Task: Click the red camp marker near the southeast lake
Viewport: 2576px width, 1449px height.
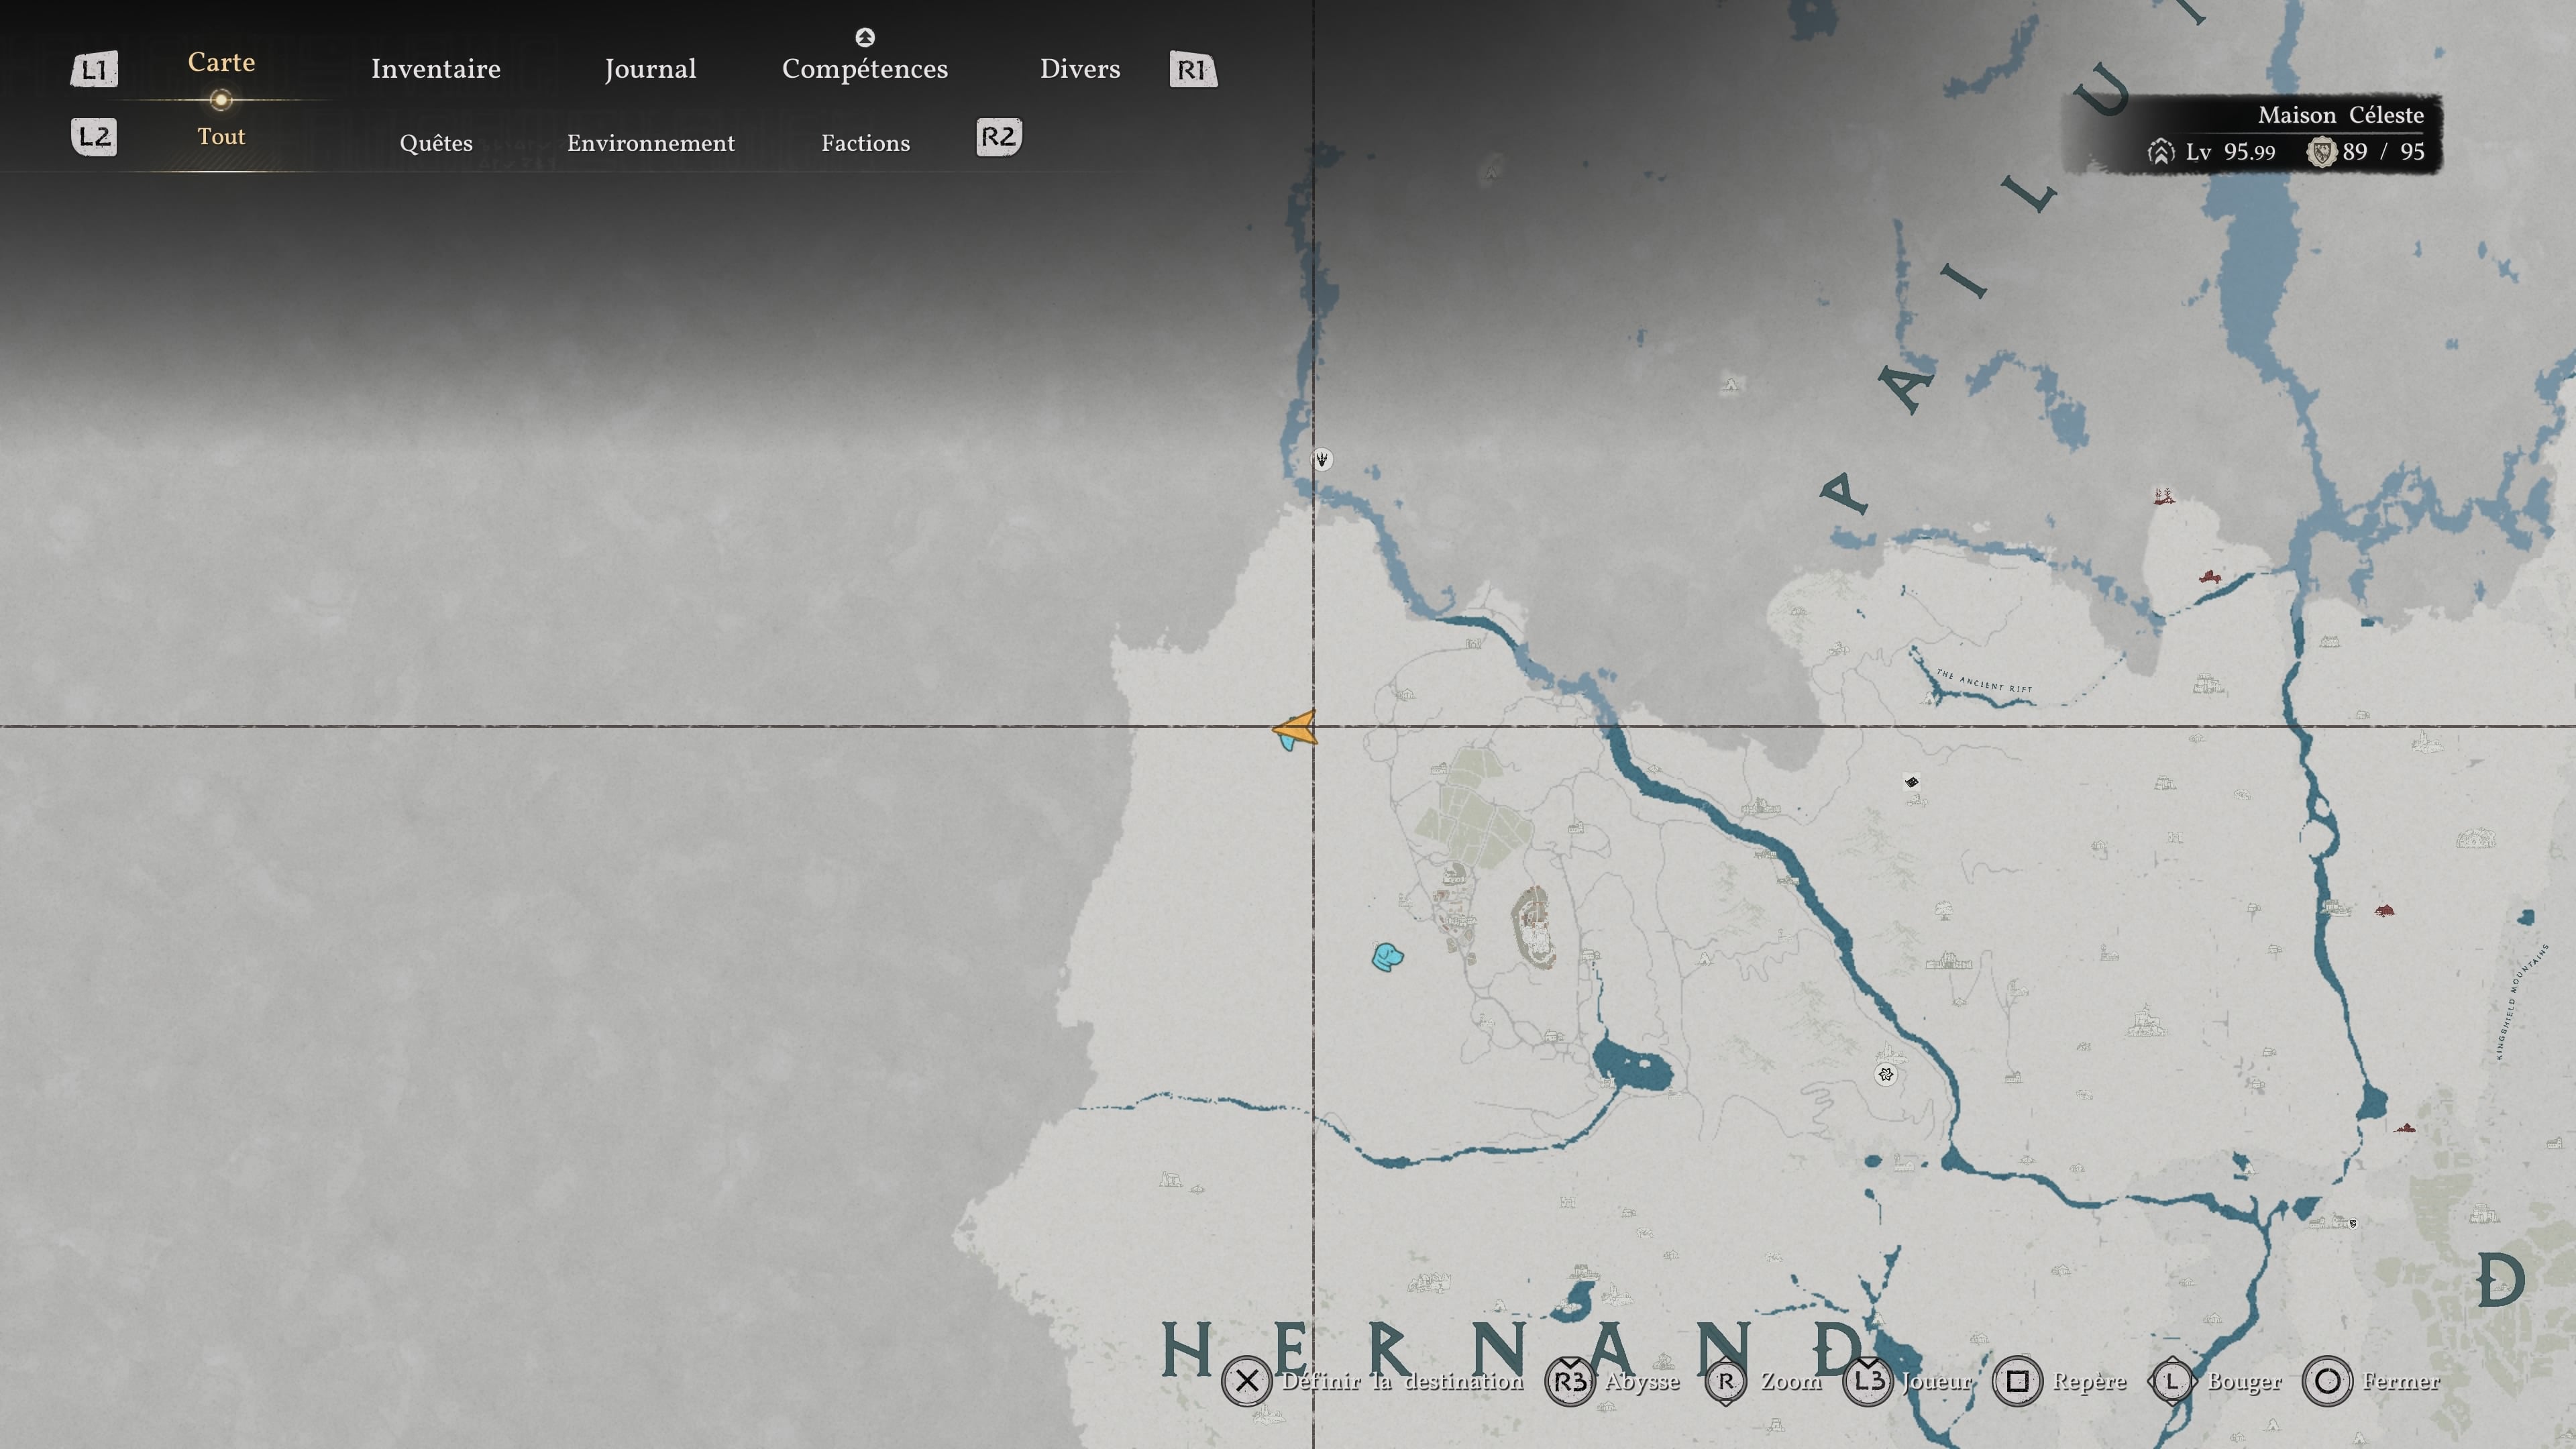Action: click(x=2405, y=1128)
